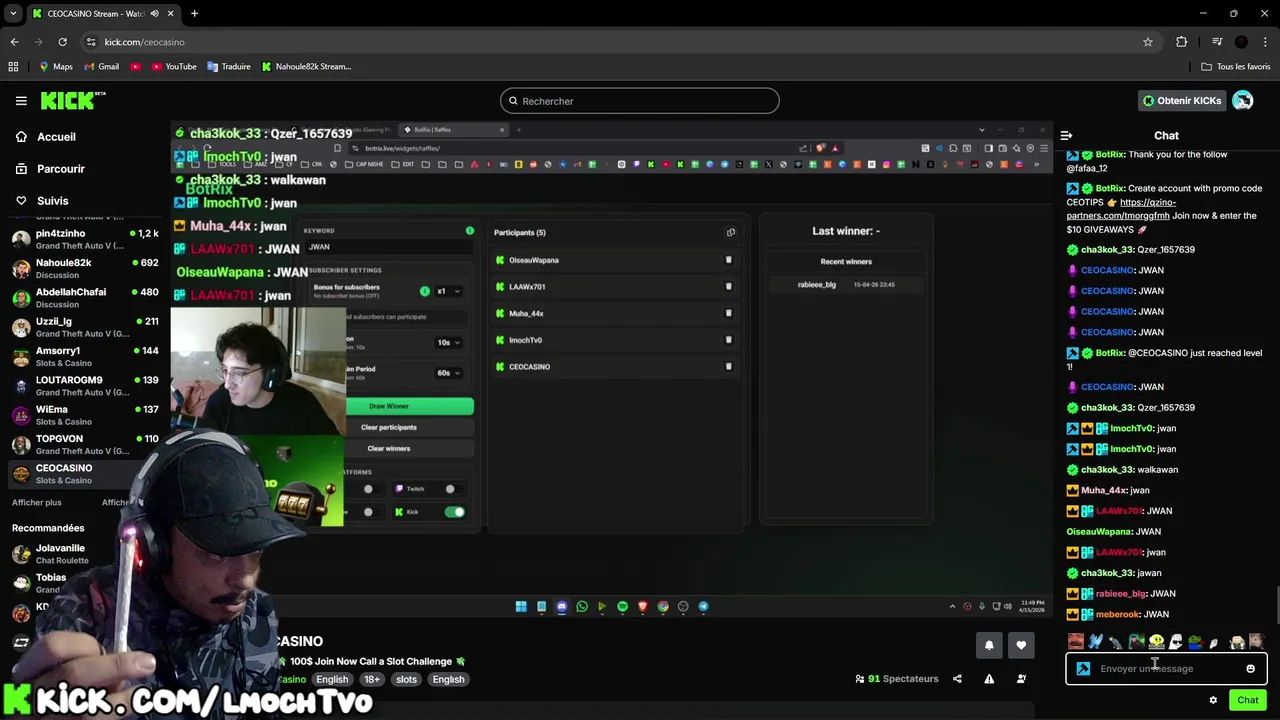Viewport: 1280px width, 720px height.
Task: Open WiEma channel in sidebar
Action: tap(85, 415)
